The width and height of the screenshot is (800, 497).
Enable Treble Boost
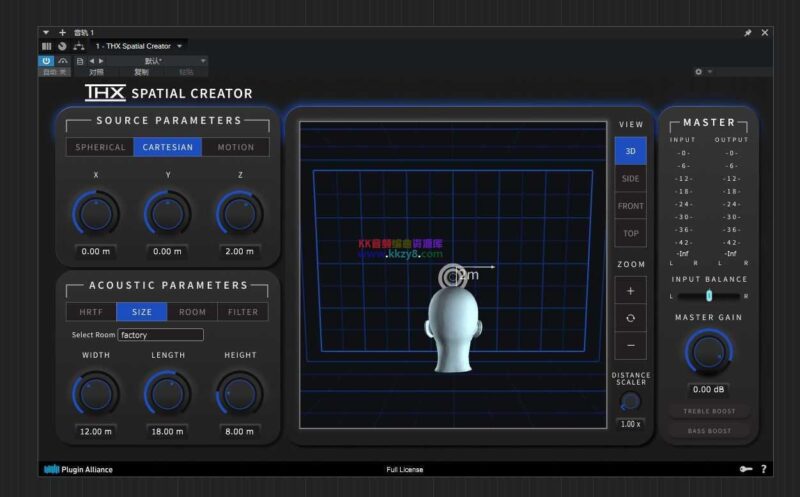(709, 411)
